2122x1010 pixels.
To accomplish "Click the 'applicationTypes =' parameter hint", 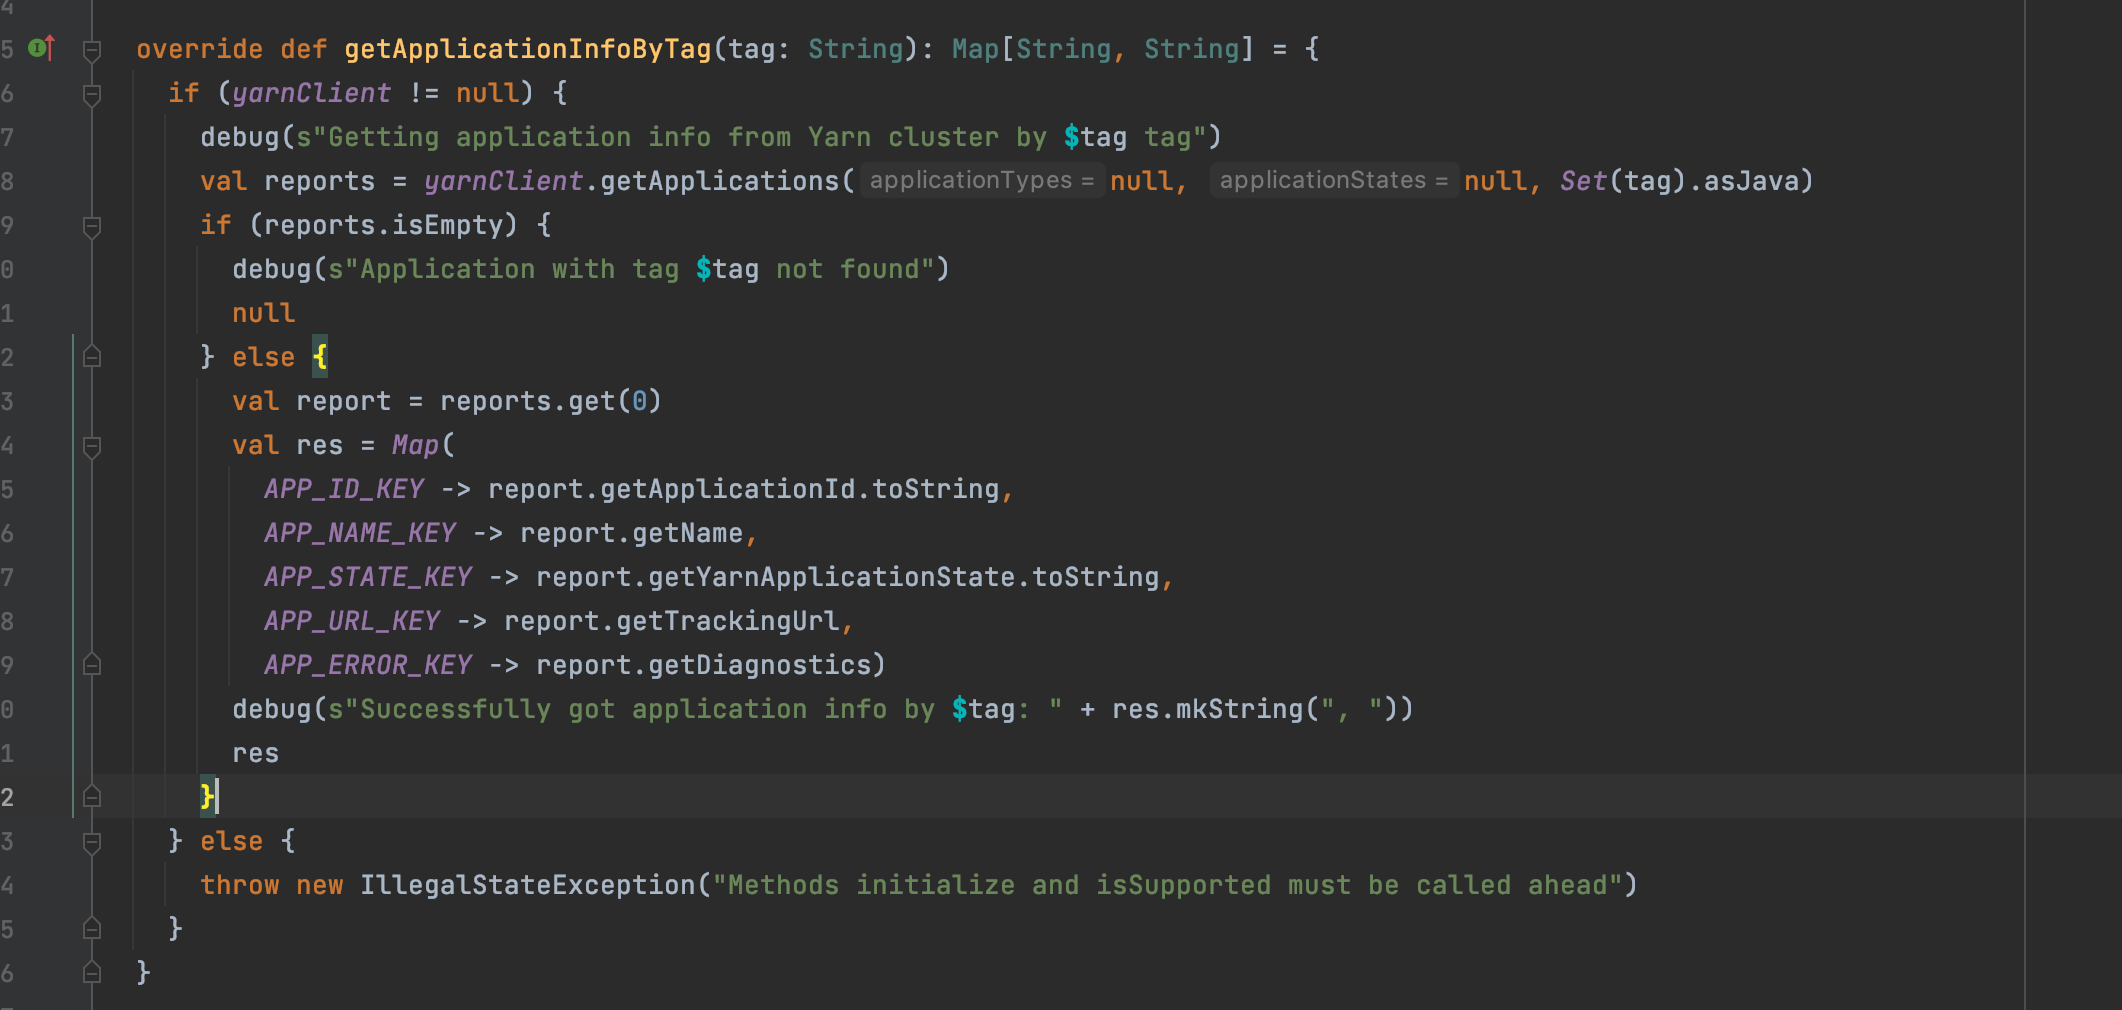I will 982,180.
